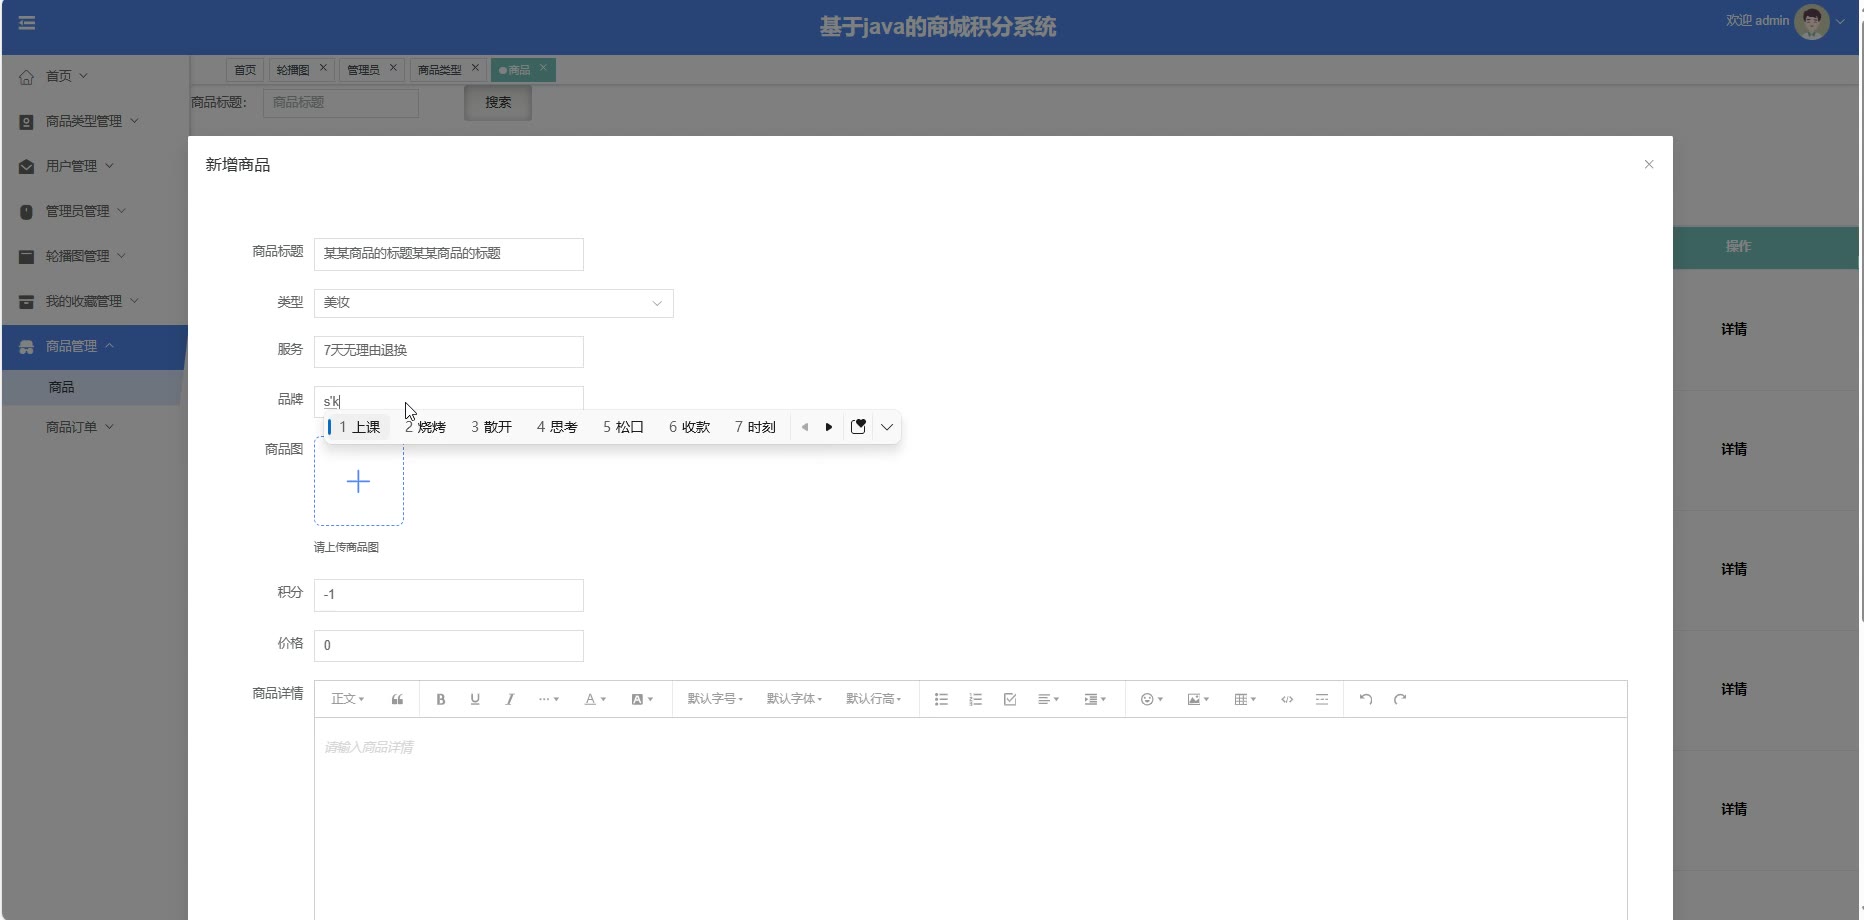Expand 管理员管理 sidebar menu

tap(95, 211)
